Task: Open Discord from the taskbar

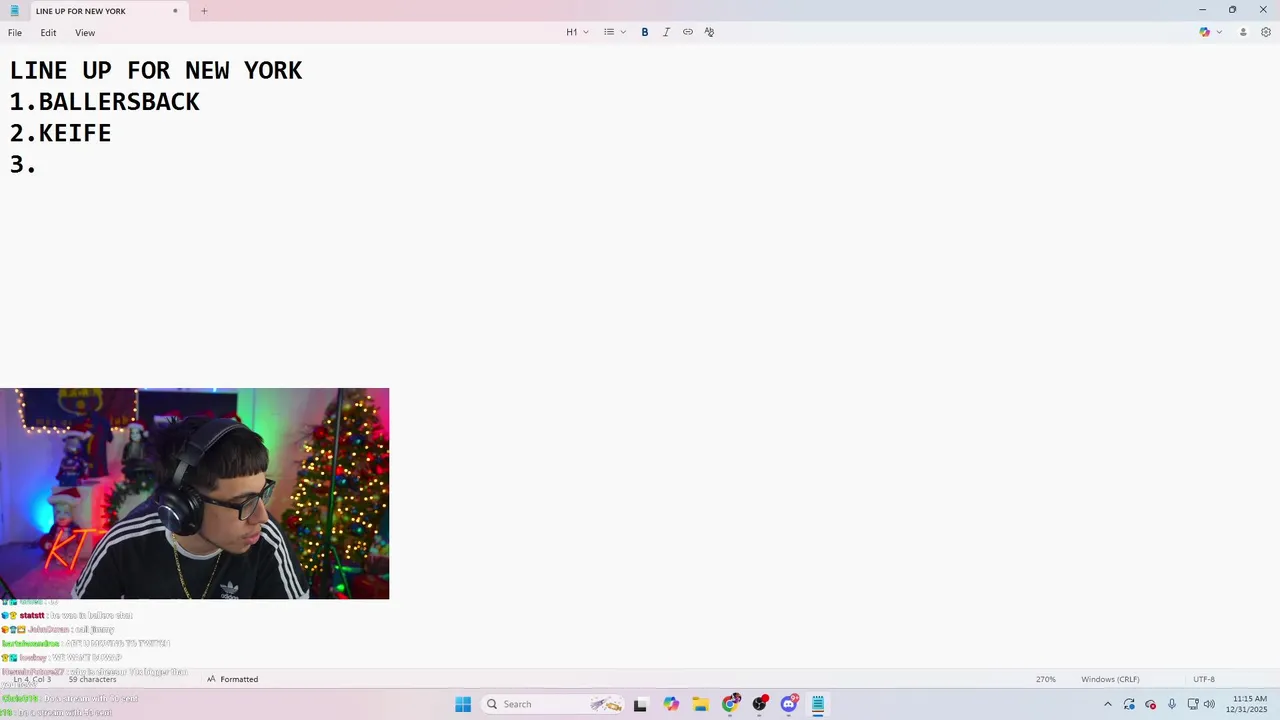Action: (x=789, y=704)
